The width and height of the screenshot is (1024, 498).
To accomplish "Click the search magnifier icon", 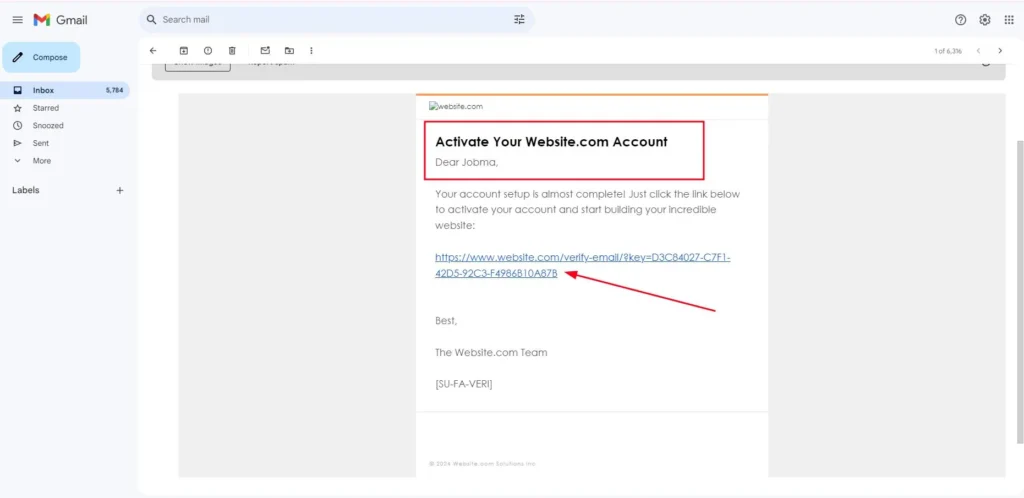I will point(152,20).
